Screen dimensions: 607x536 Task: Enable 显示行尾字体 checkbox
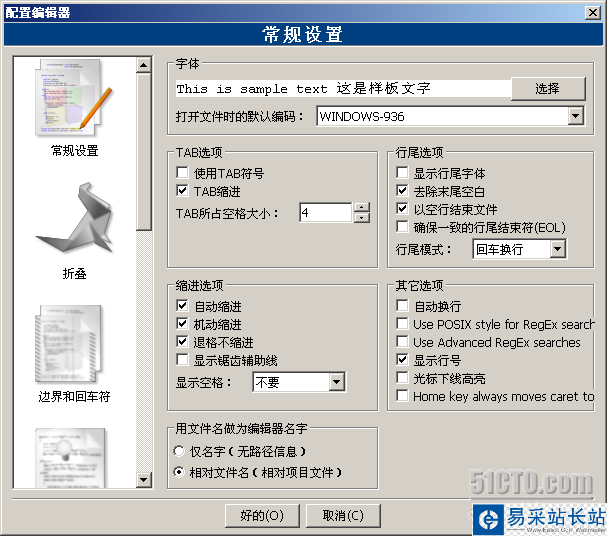[x=402, y=172]
